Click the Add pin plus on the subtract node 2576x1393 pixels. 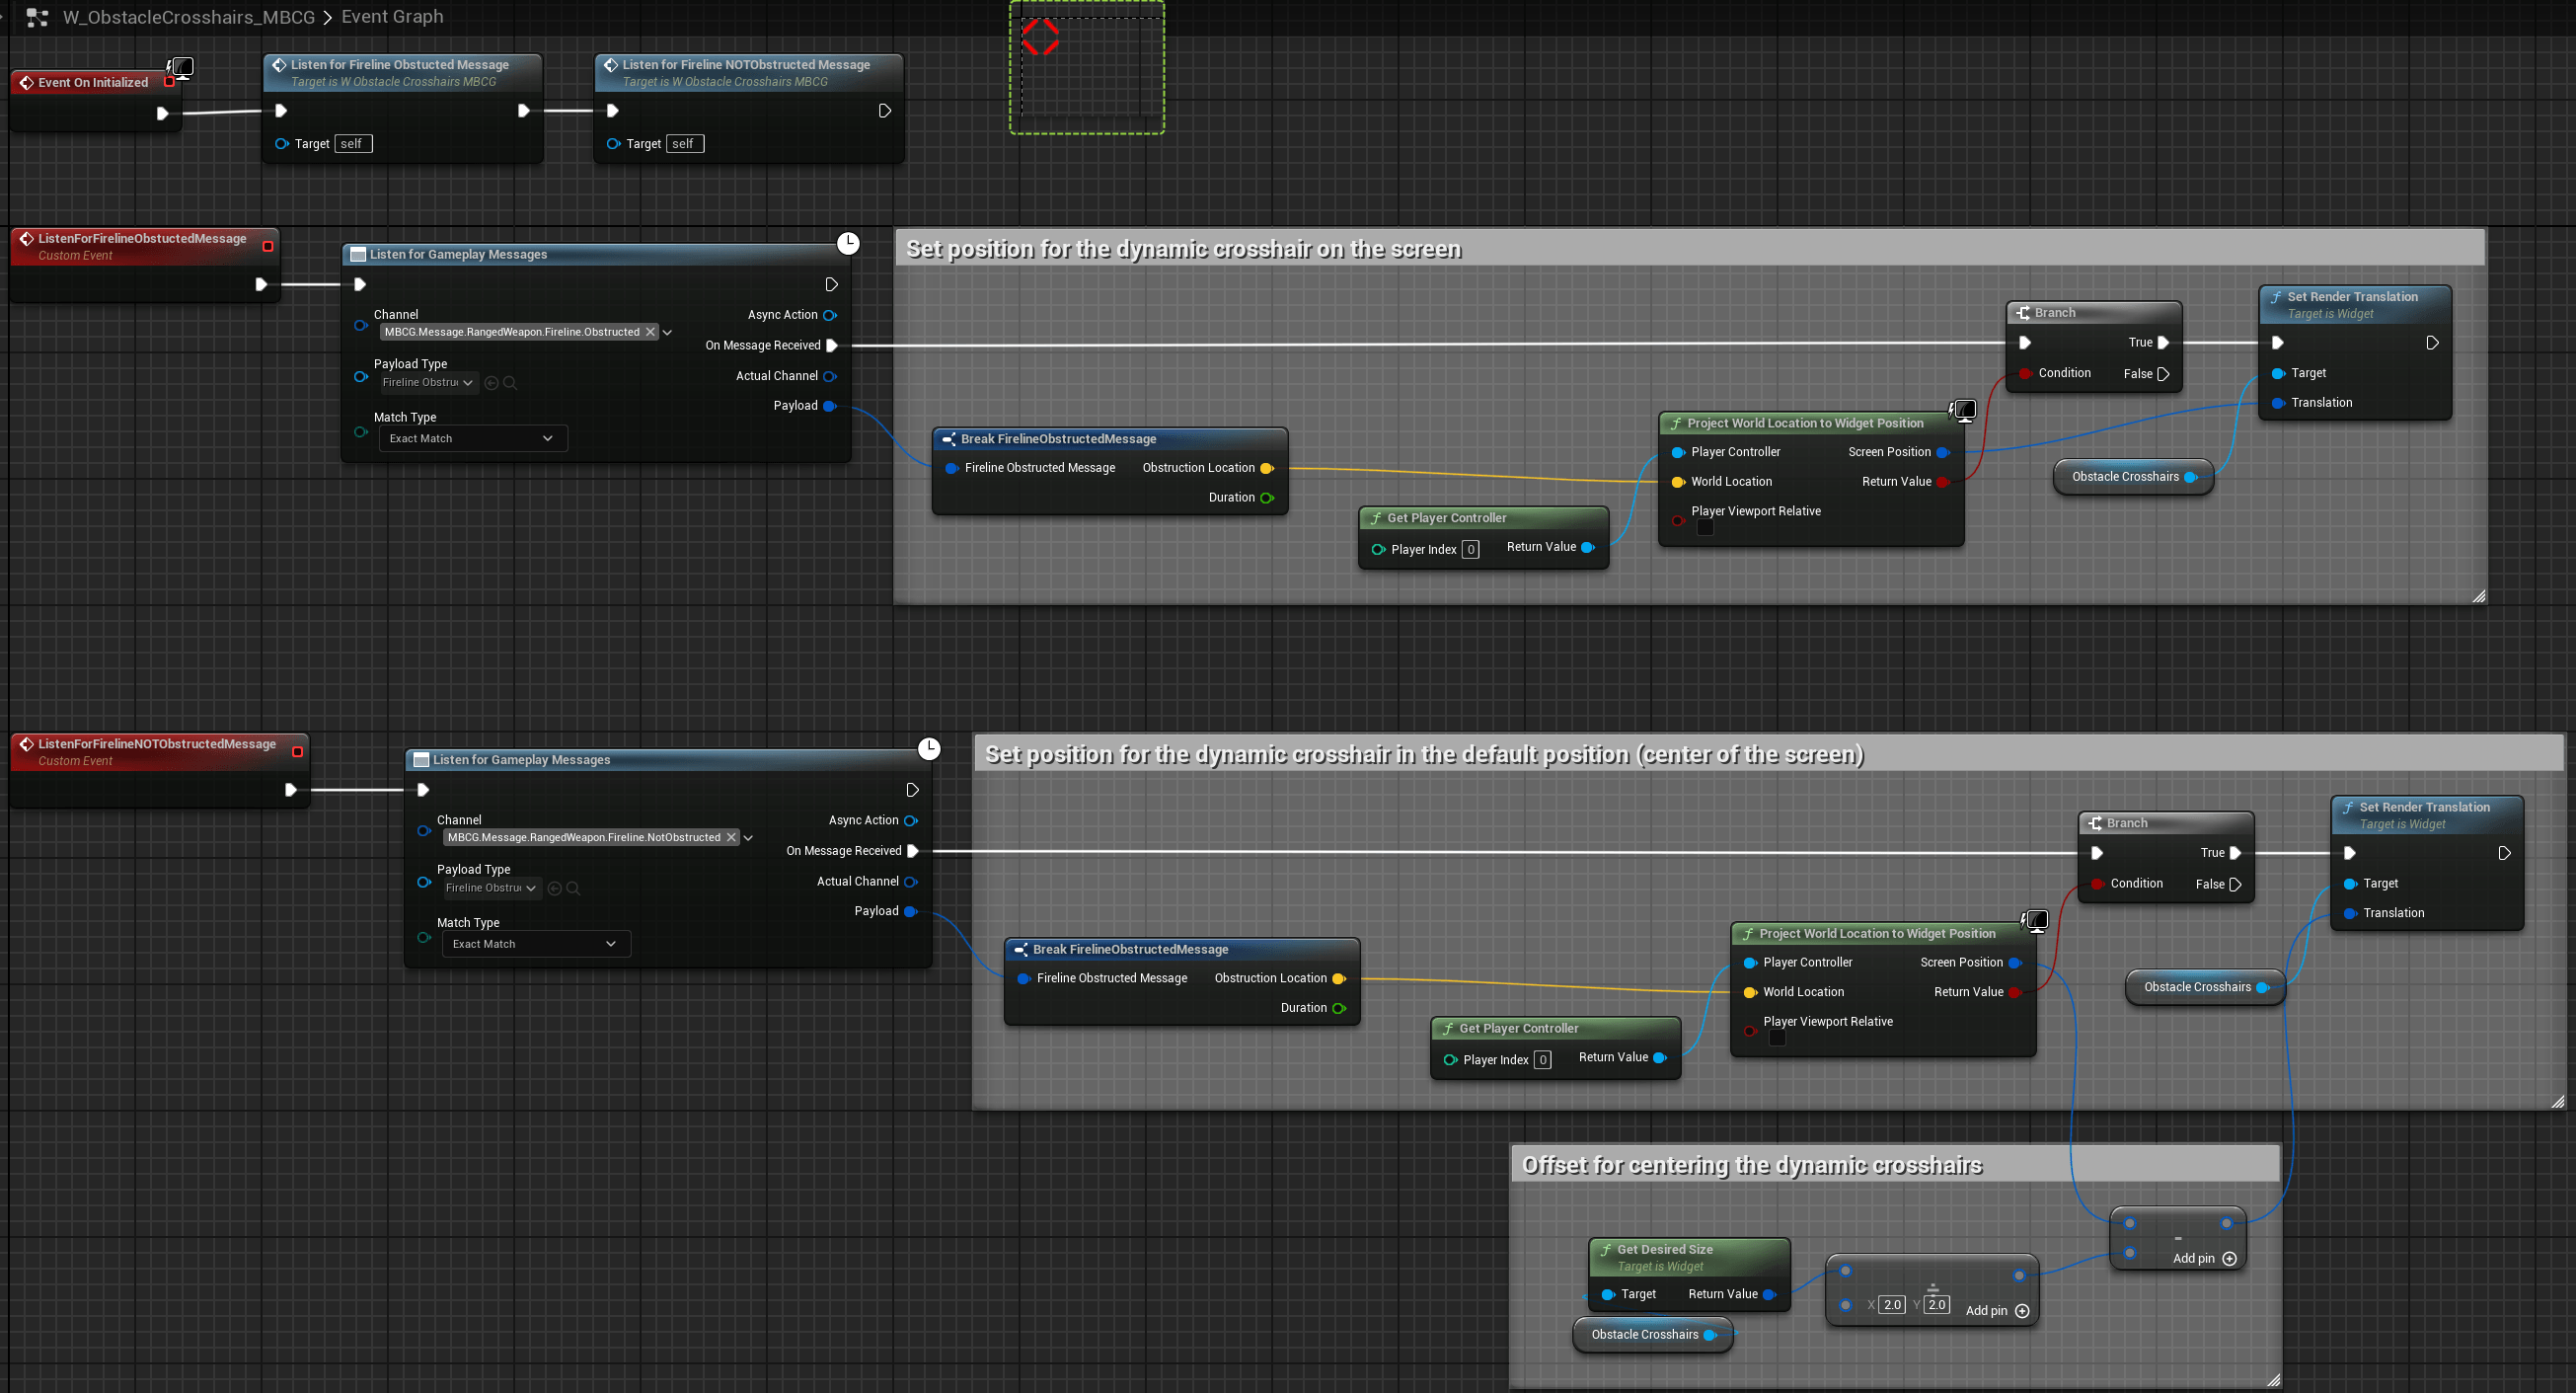click(x=2229, y=1259)
